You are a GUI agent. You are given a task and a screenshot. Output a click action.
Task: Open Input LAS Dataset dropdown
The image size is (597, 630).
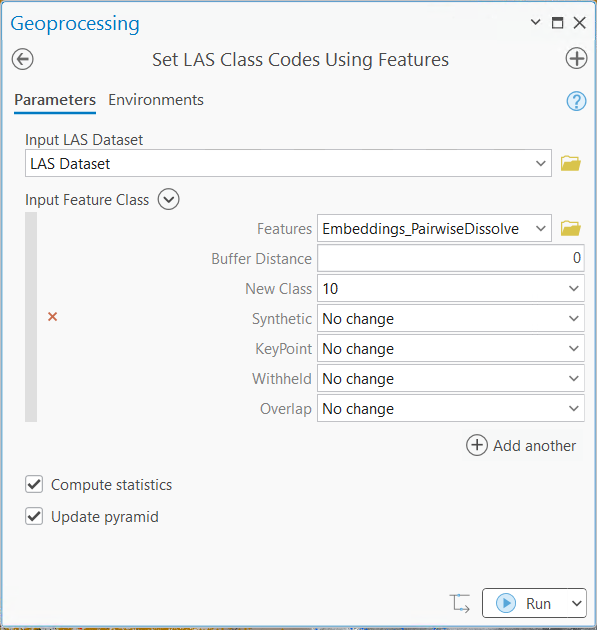(x=540, y=164)
